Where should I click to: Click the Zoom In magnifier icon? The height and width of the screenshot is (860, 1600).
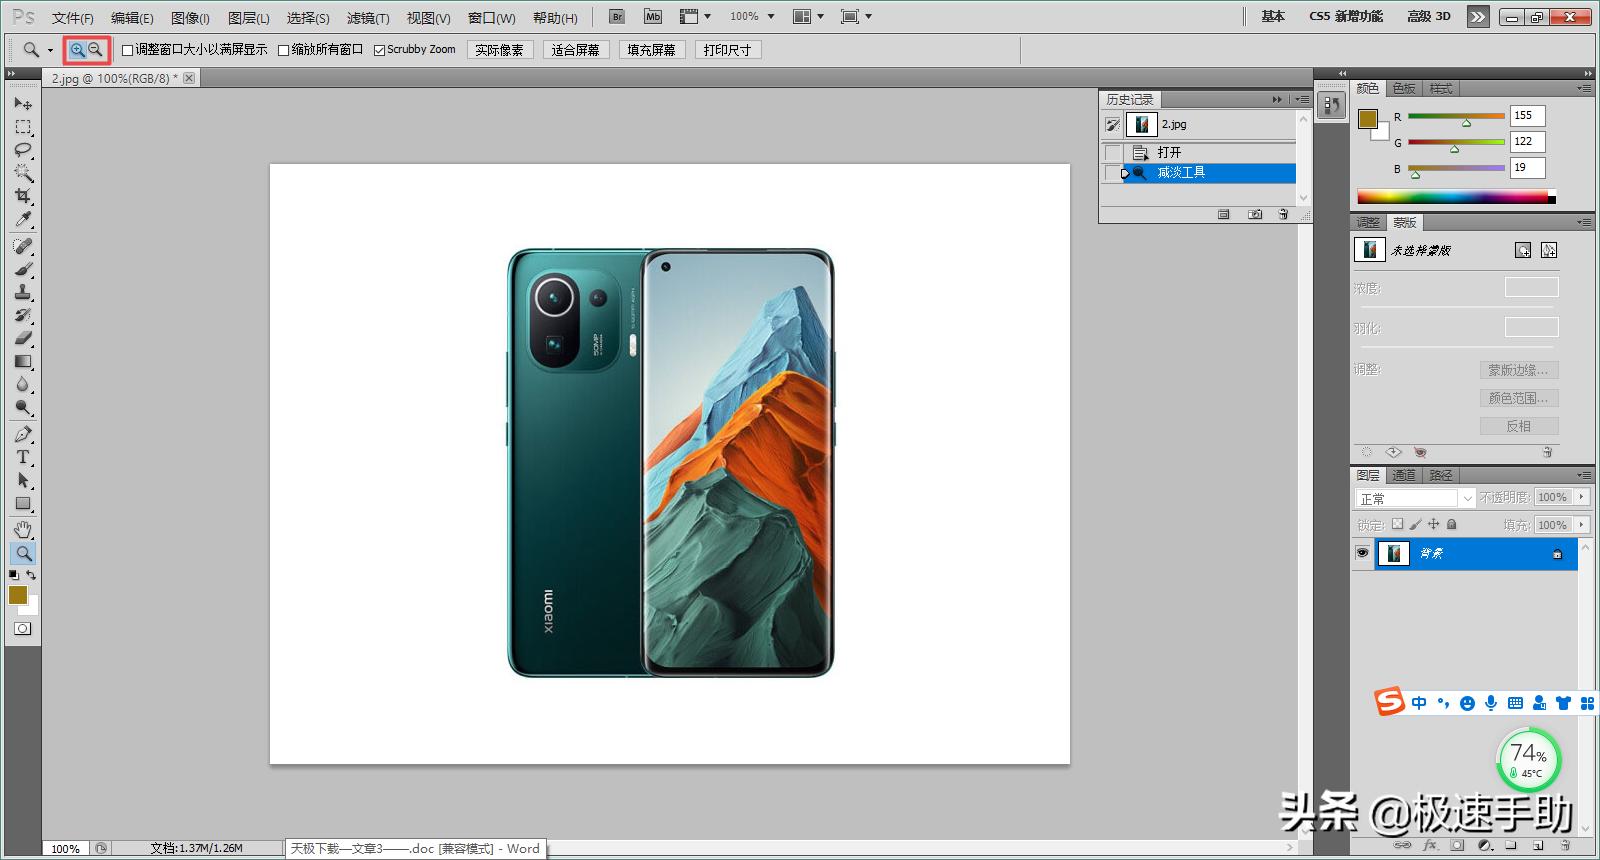pos(77,49)
